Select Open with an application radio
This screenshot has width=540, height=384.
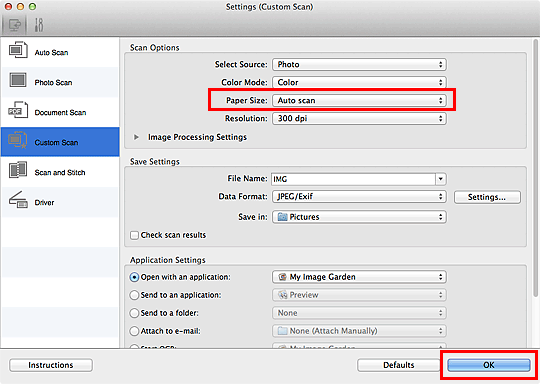click(134, 277)
